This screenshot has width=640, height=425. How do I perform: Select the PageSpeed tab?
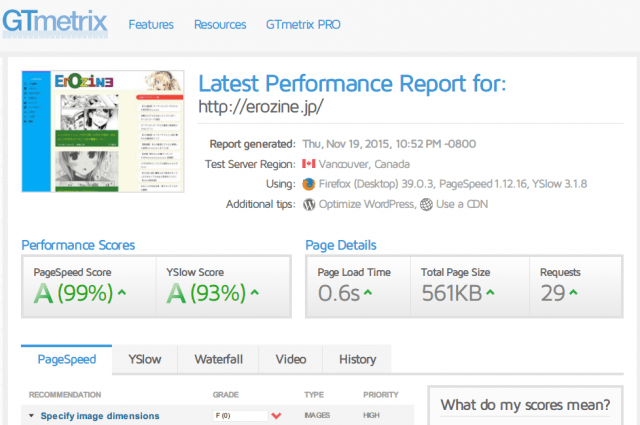tap(67, 360)
